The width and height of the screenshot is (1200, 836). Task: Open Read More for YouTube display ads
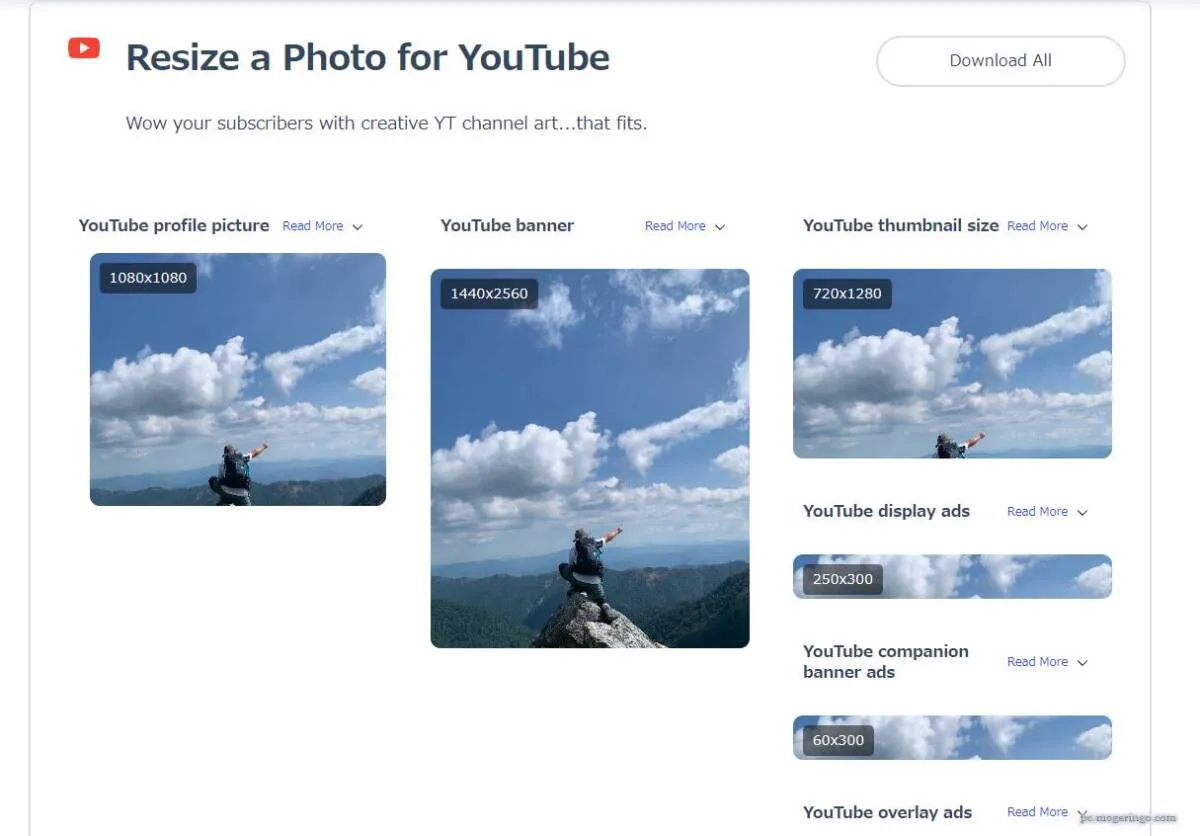[x=1037, y=511]
